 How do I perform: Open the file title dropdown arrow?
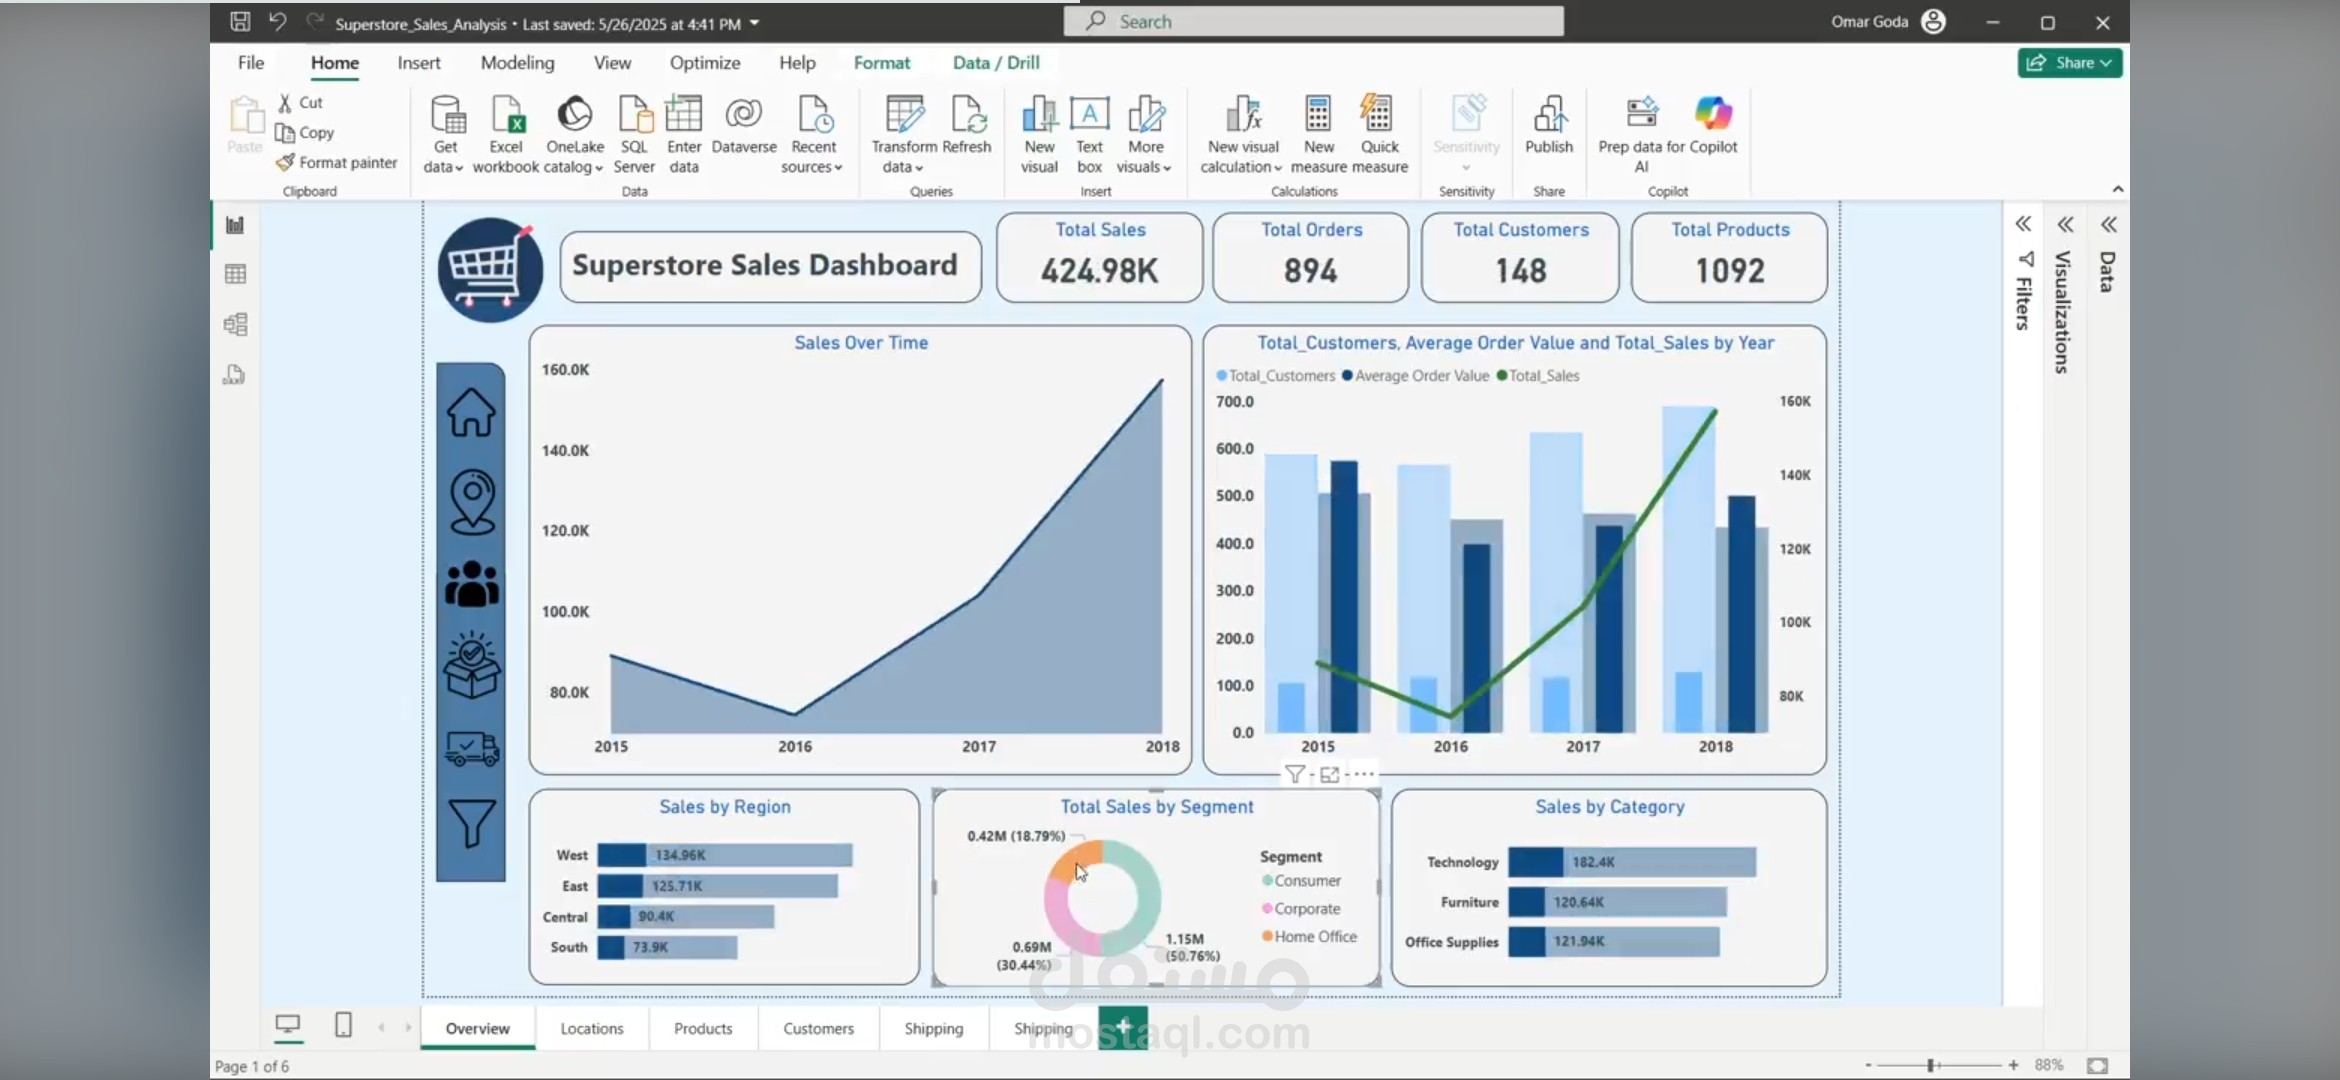755,23
